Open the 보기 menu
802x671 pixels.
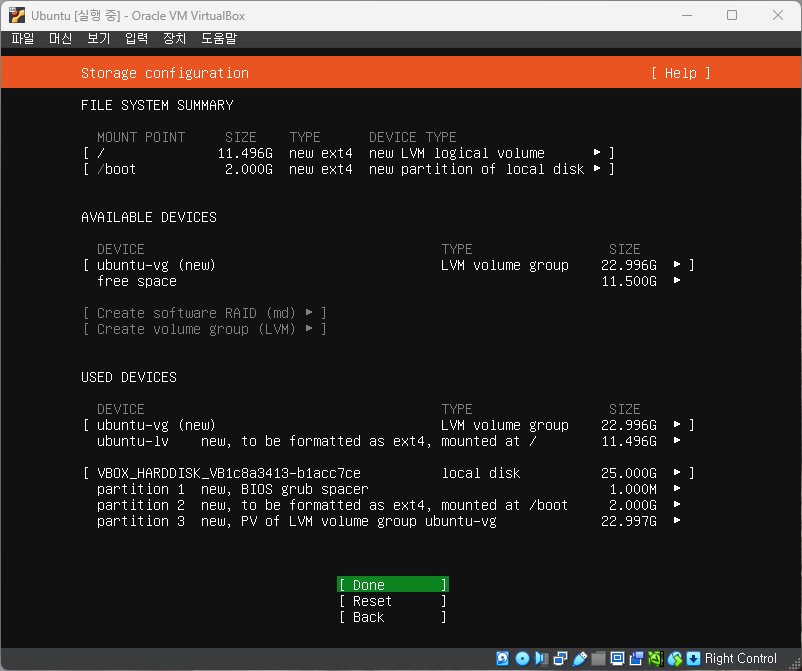(99, 38)
